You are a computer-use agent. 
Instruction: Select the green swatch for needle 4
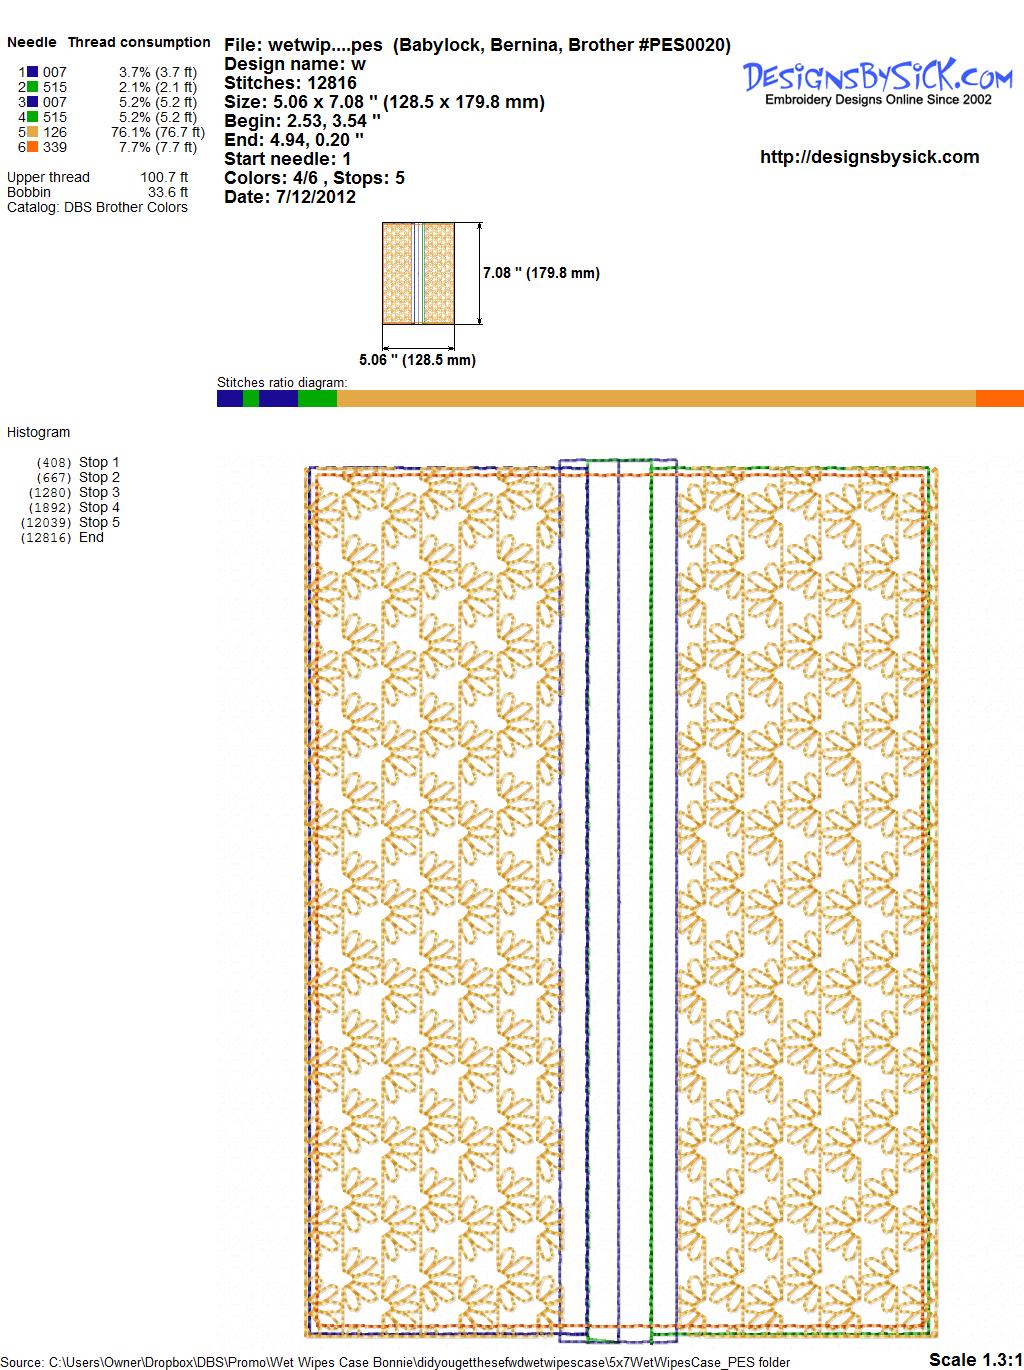[33, 117]
